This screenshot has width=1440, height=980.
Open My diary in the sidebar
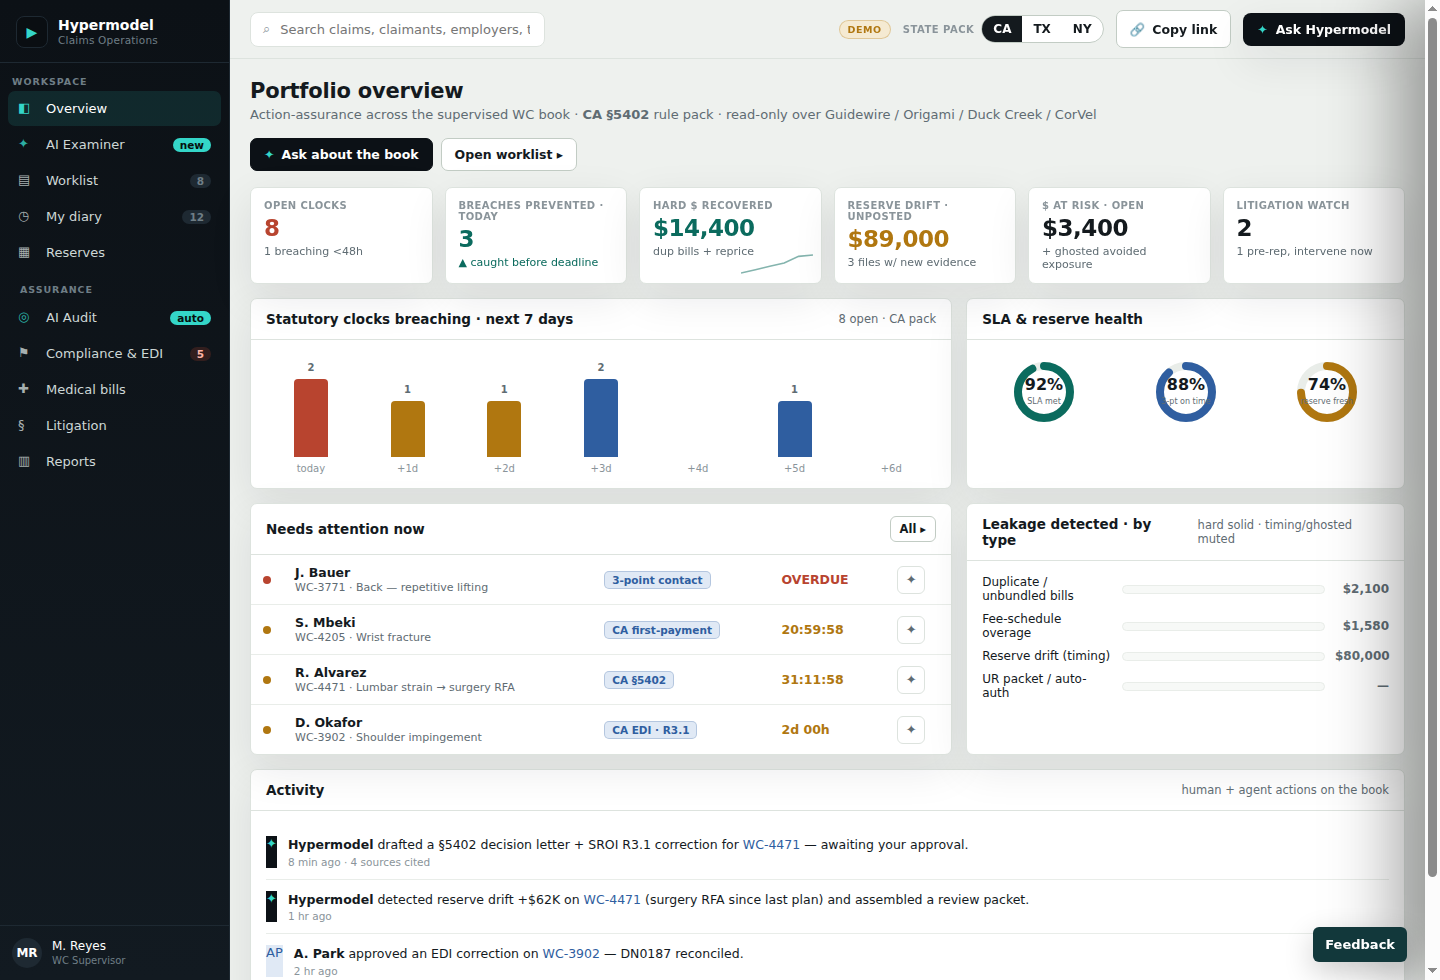click(114, 217)
